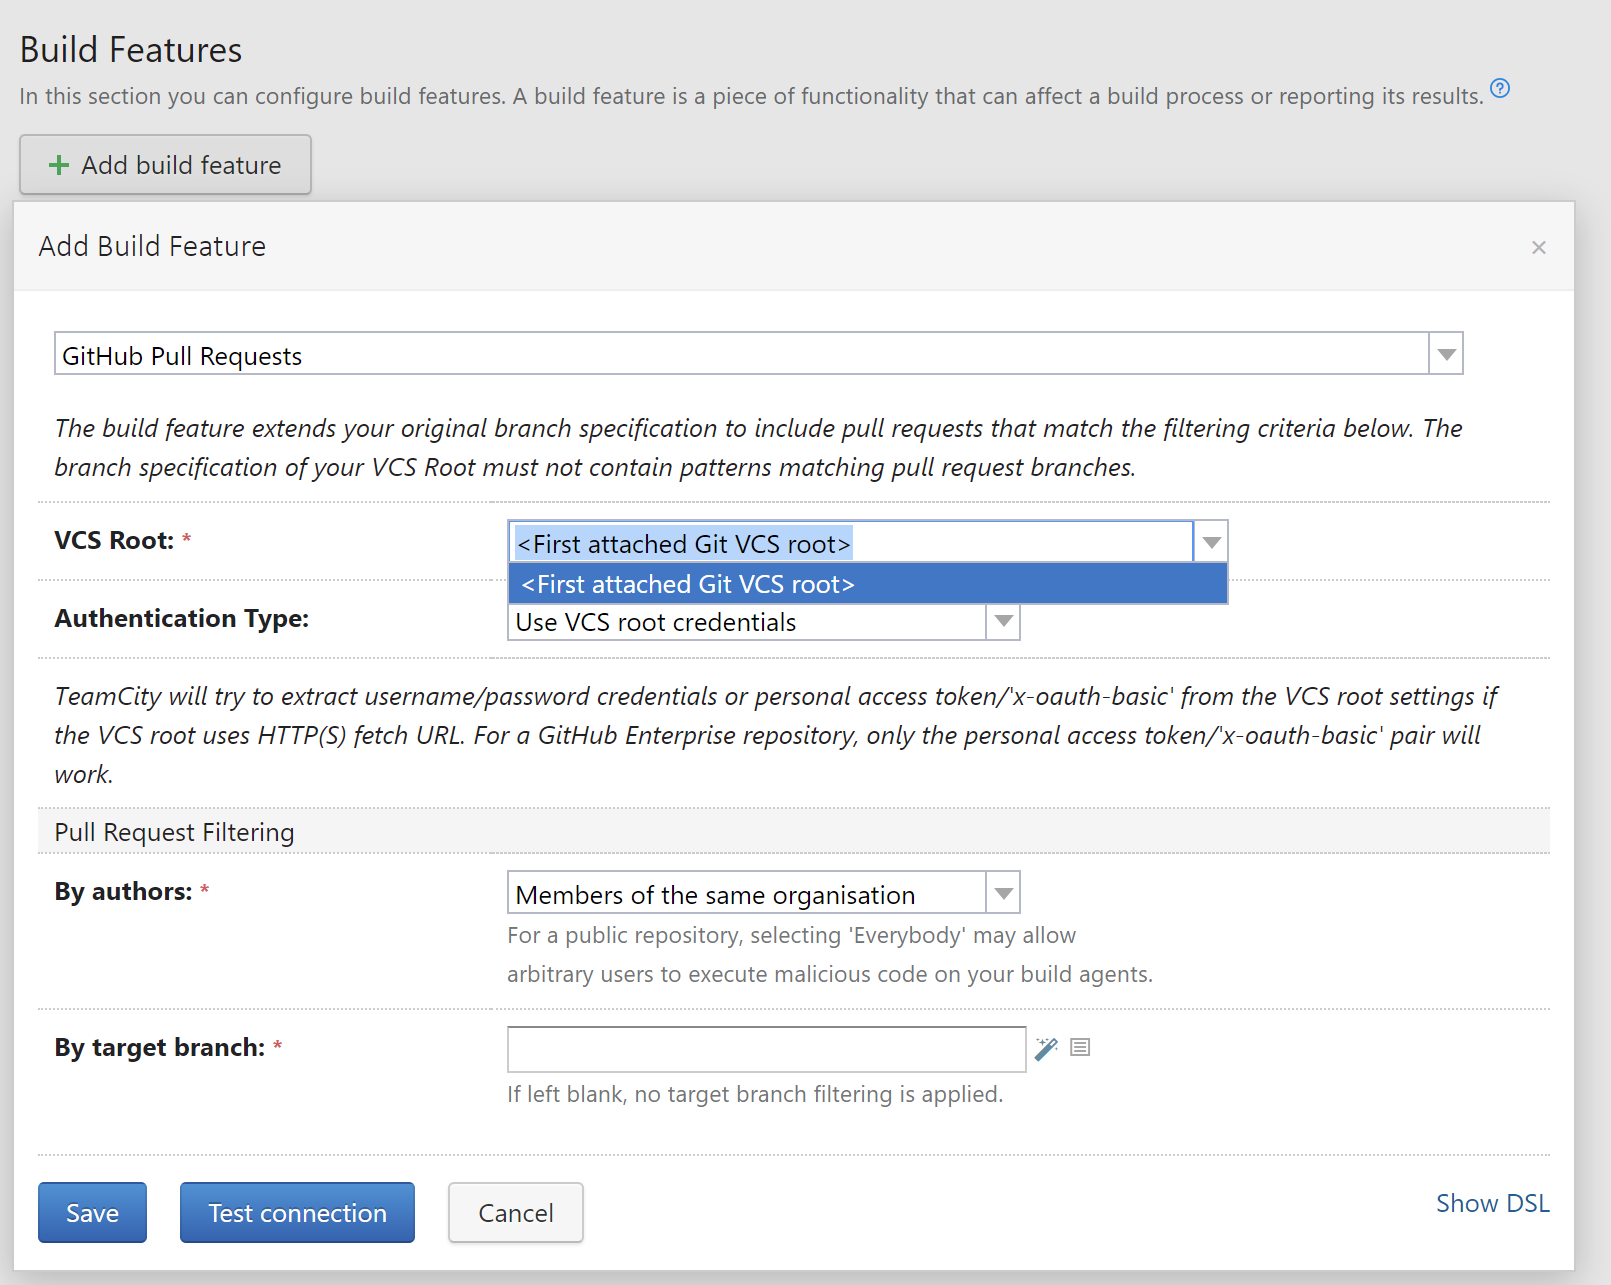Image resolution: width=1611 pixels, height=1285 pixels.
Task: Open the By authors dropdown
Action: click(764, 893)
